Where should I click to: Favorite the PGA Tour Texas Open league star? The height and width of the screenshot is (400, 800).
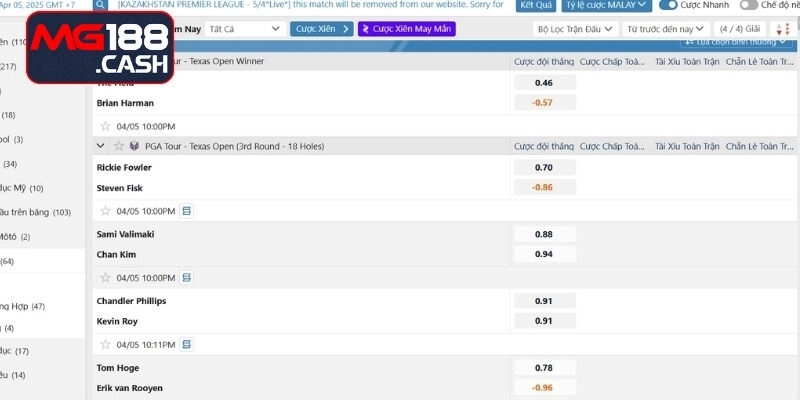[x=118, y=146]
